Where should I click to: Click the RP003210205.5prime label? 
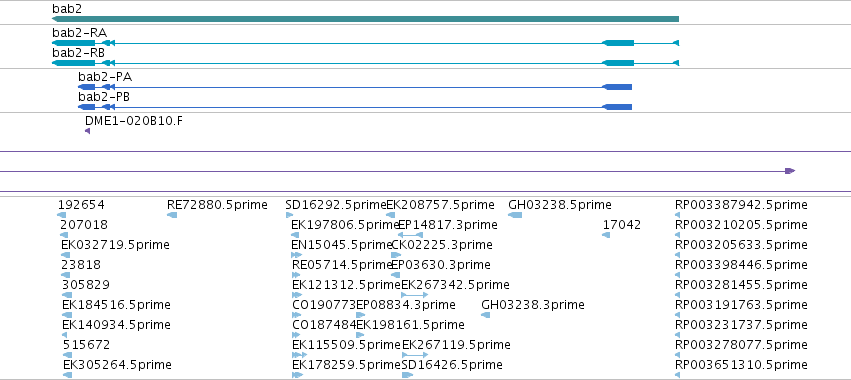[x=741, y=224]
